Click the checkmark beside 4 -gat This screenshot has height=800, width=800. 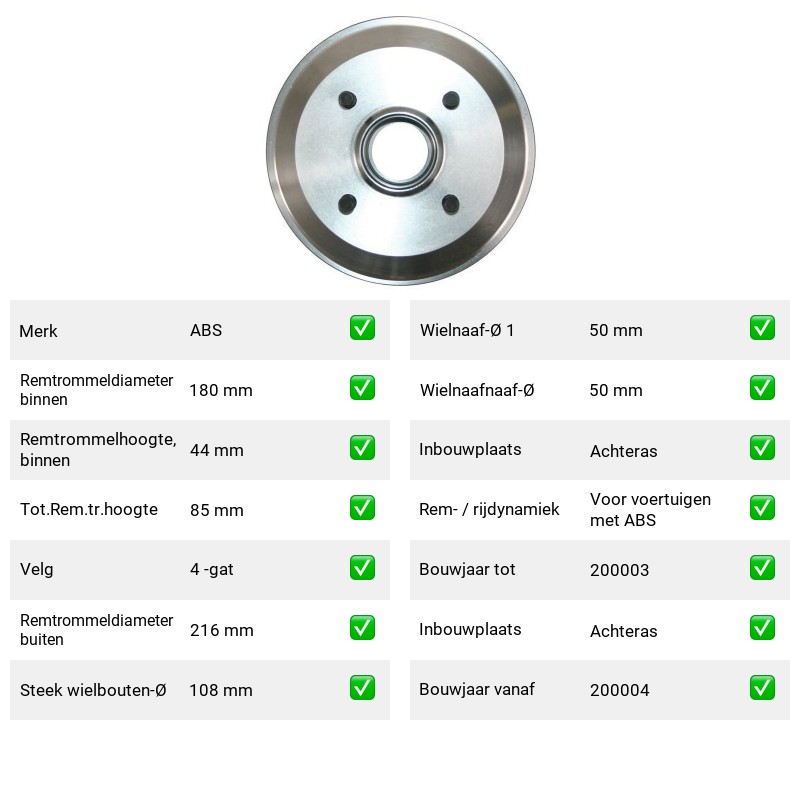pos(362,568)
